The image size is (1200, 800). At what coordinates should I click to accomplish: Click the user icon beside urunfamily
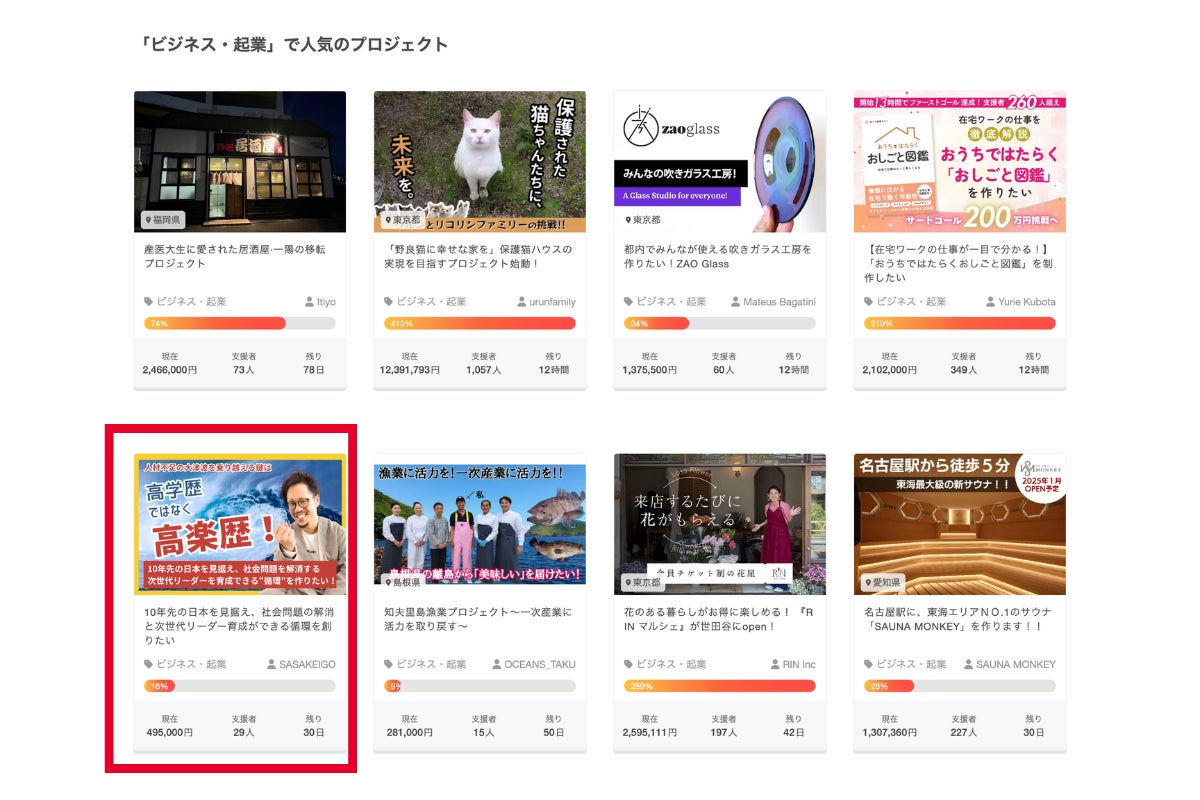click(x=522, y=301)
